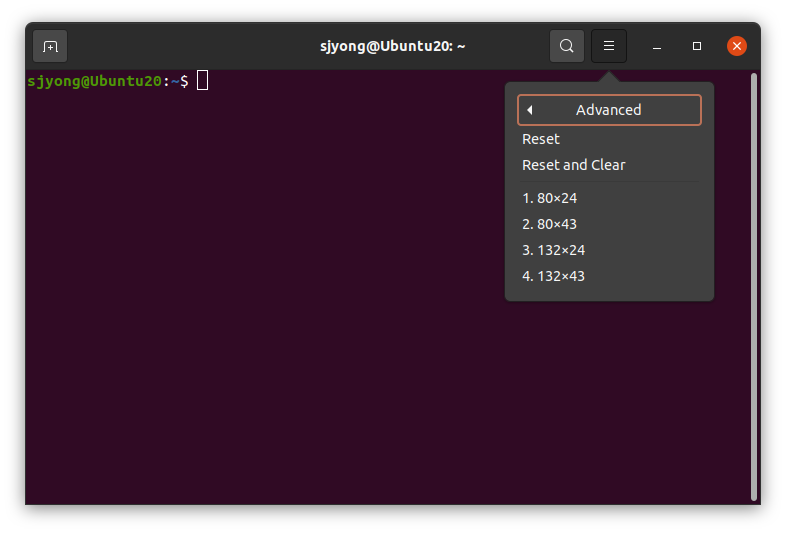Go back from the Advanced submenu
786x533 pixels.
pyautogui.click(x=609, y=110)
